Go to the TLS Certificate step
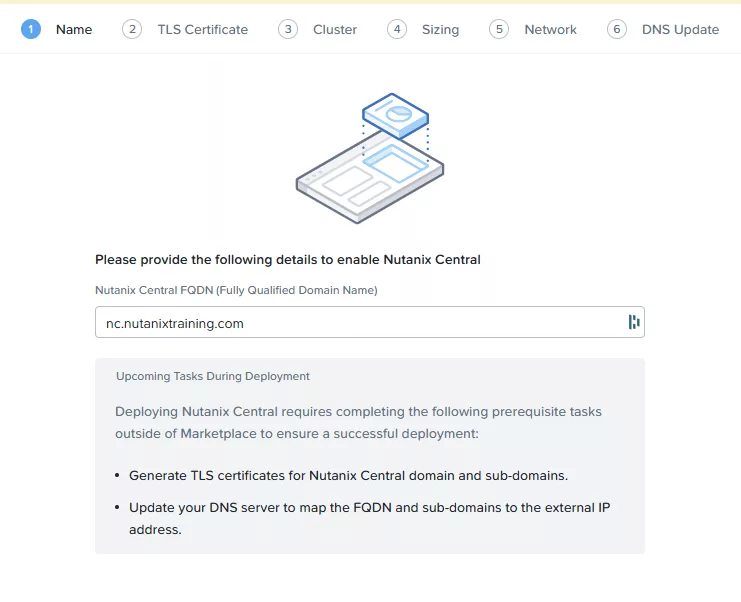Image resolution: width=741 pixels, height=602 pixels. (202, 30)
